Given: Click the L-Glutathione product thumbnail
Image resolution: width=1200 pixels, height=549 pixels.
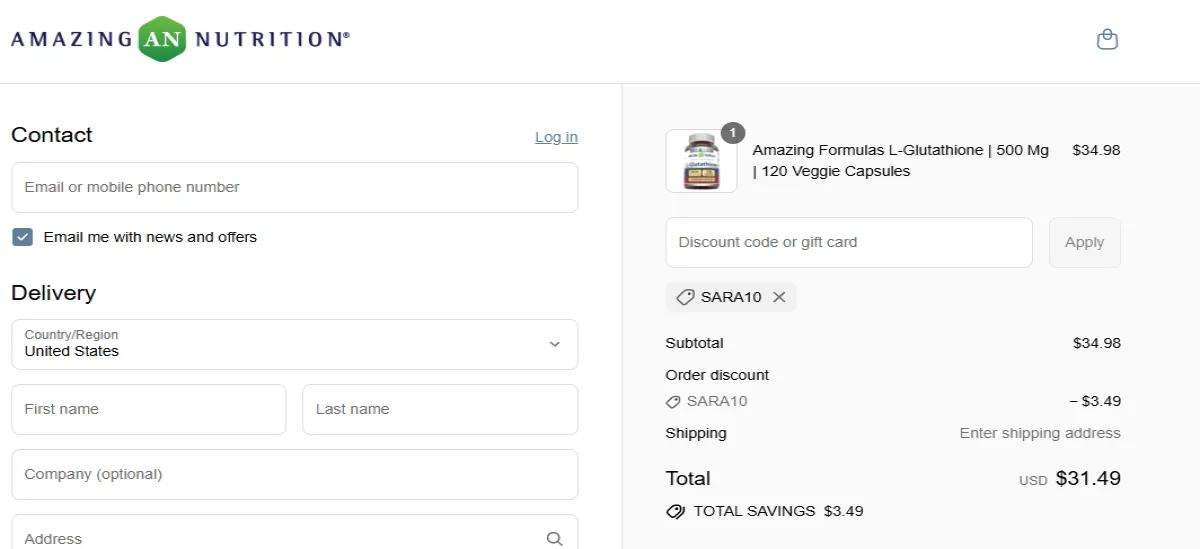Looking at the screenshot, I should [x=701, y=161].
